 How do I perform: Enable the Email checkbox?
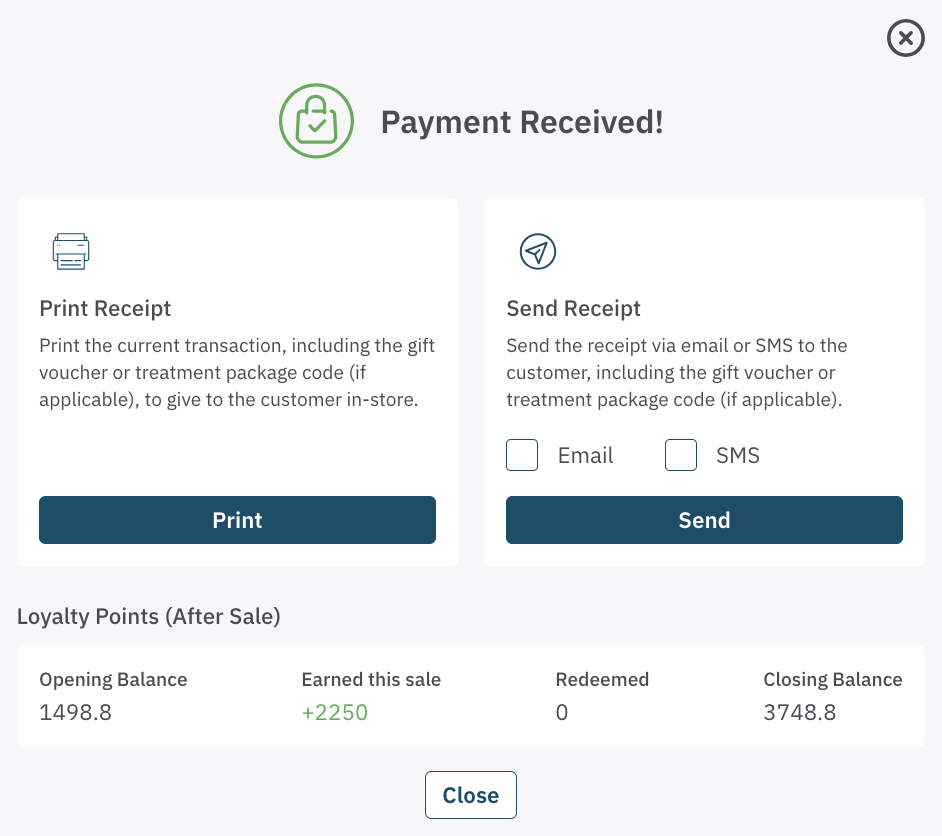coord(522,456)
